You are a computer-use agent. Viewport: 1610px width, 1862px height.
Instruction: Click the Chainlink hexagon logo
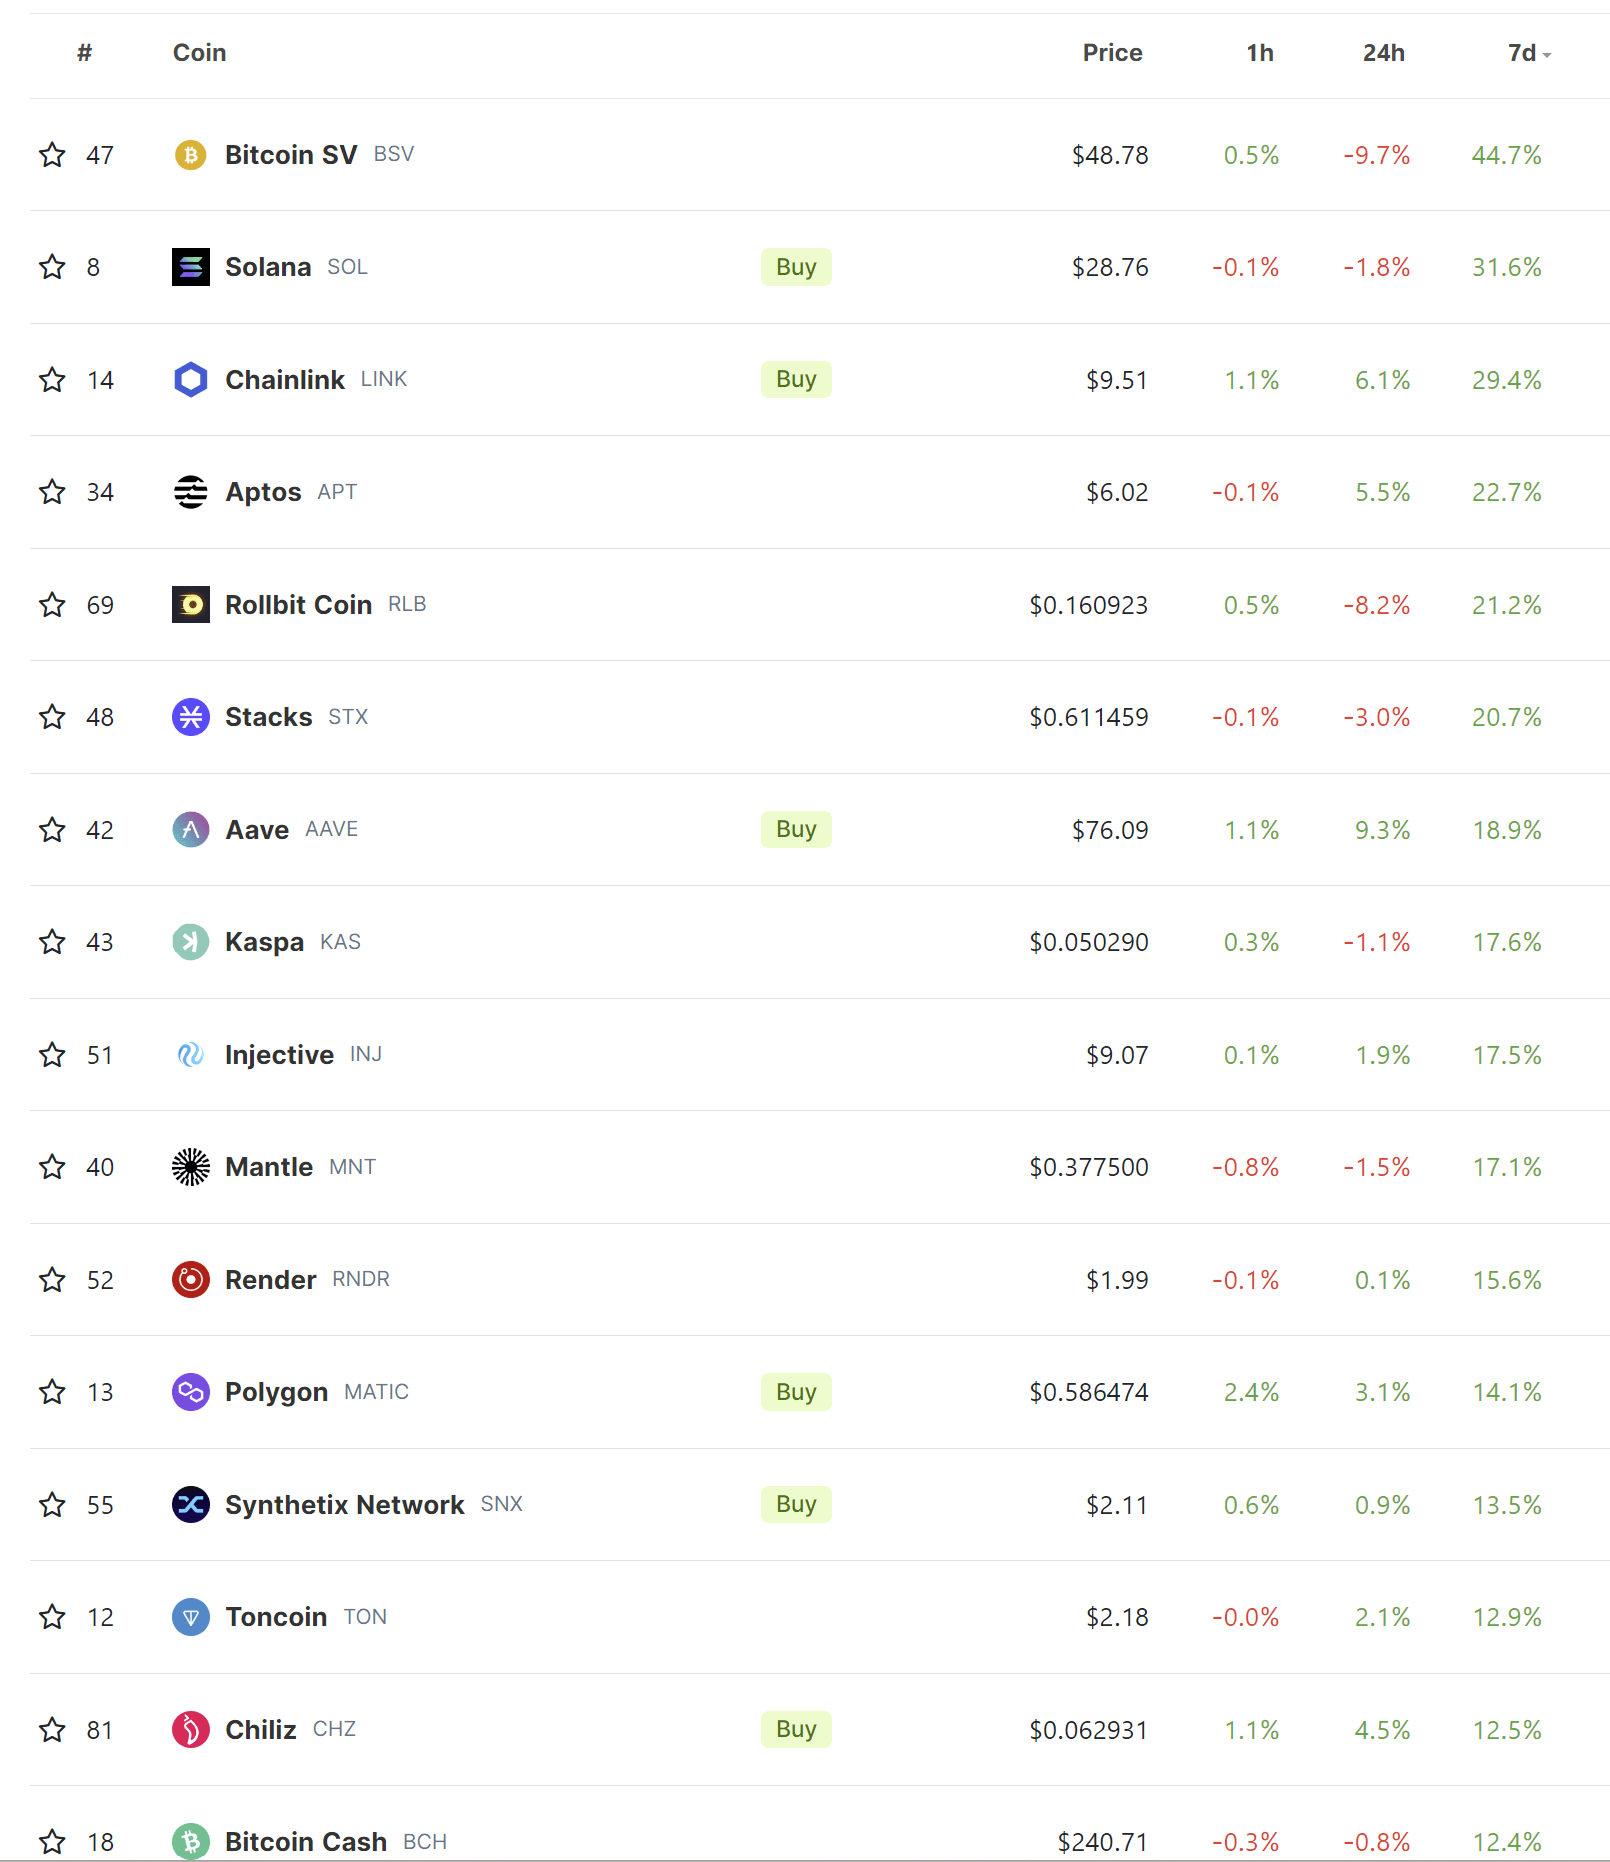190,379
